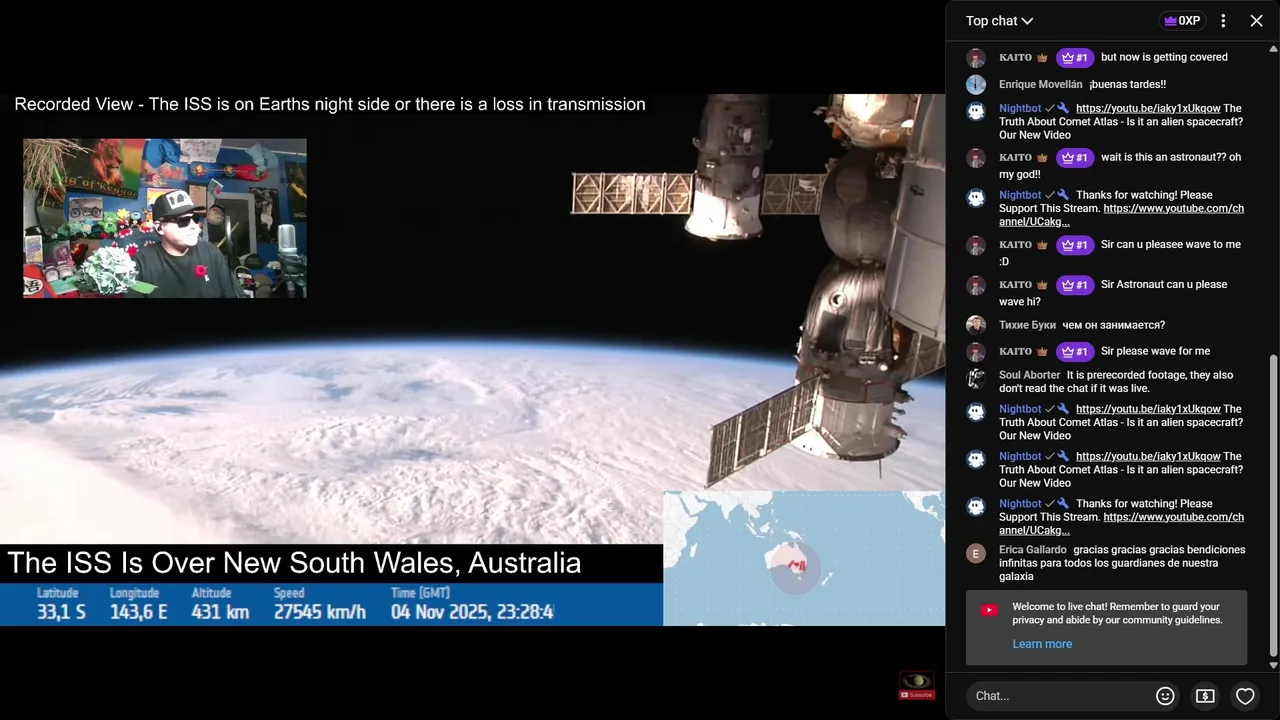Click the world map inset in video
This screenshot has height=720, width=1280.
(804, 558)
